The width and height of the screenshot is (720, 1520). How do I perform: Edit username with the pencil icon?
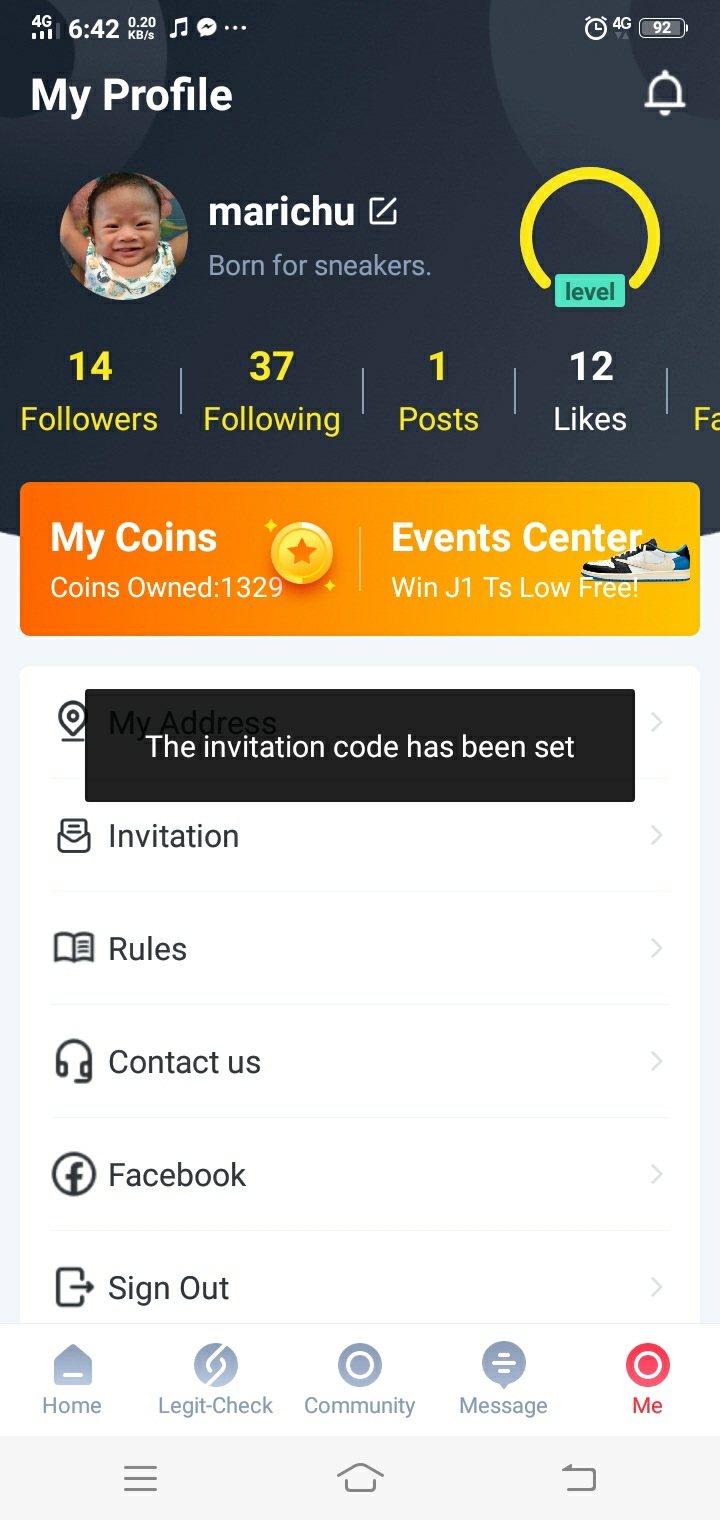coord(383,211)
